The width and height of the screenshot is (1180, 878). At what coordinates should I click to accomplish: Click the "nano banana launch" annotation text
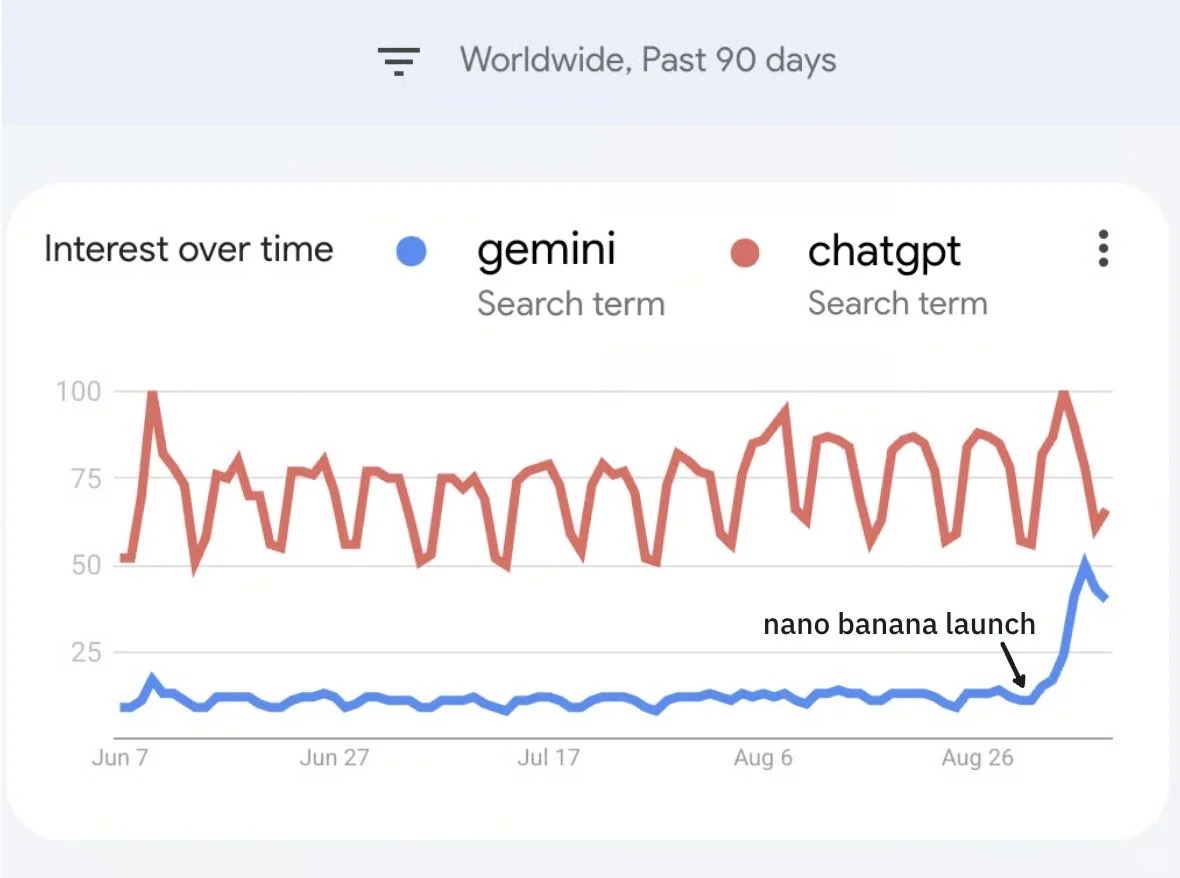coord(899,625)
